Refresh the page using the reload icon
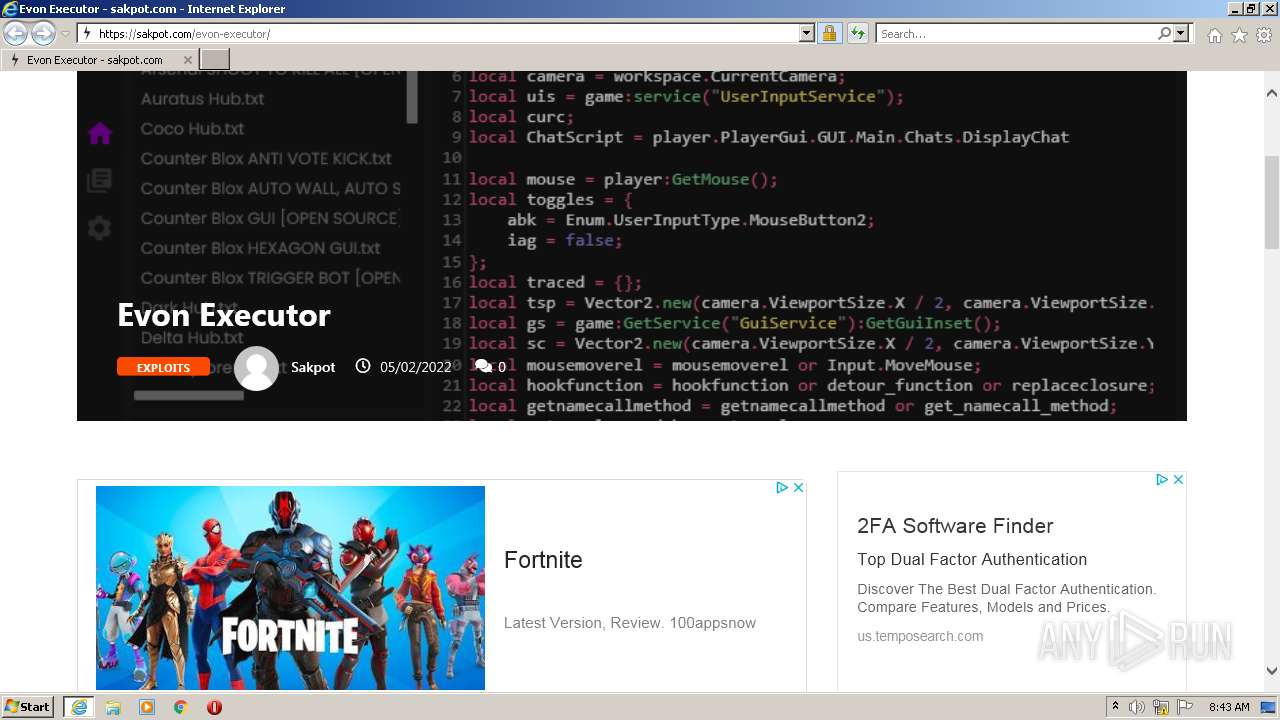Viewport: 1280px width, 720px height. point(857,34)
